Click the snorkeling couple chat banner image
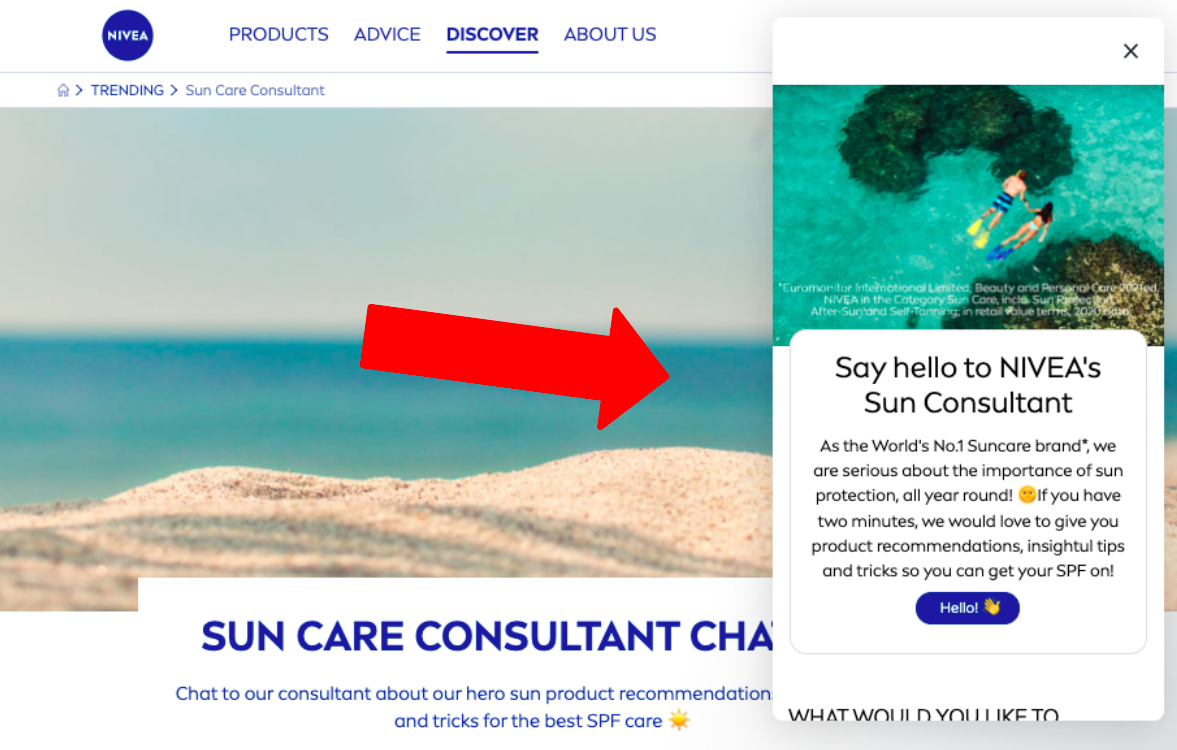The image size is (1177, 750). click(968, 207)
